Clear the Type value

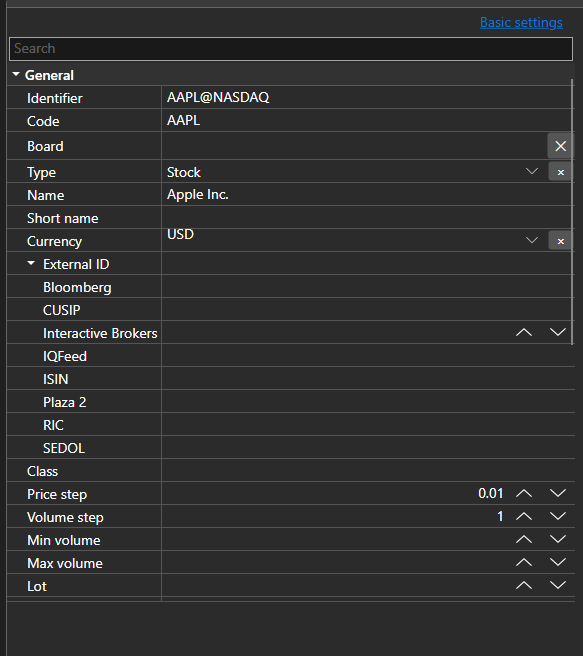coord(560,172)
